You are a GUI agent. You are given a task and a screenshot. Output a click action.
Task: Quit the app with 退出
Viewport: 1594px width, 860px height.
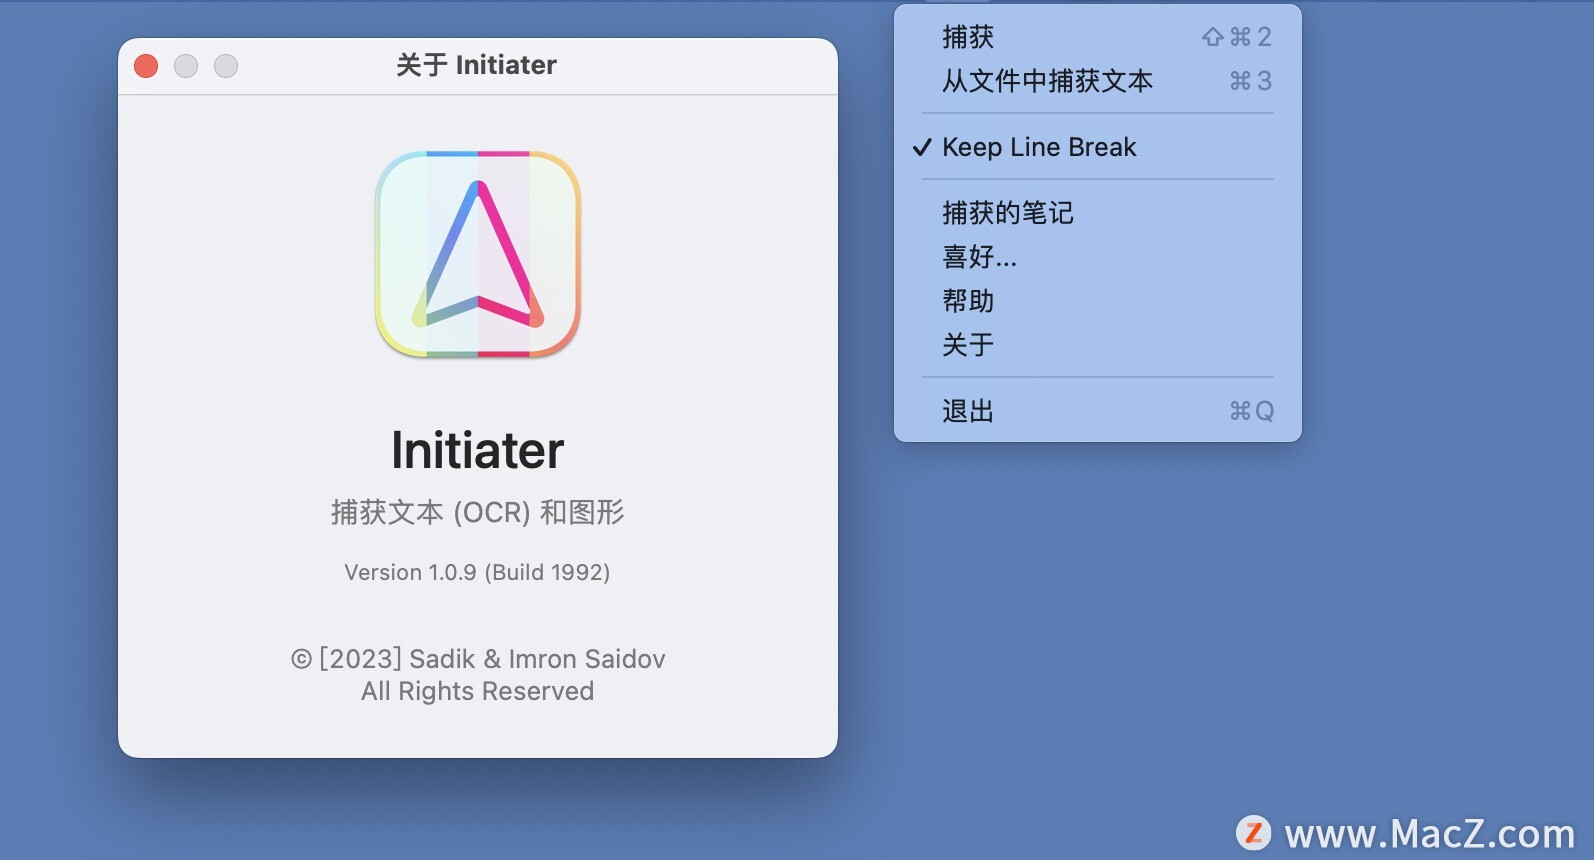tap(1097, 411)
